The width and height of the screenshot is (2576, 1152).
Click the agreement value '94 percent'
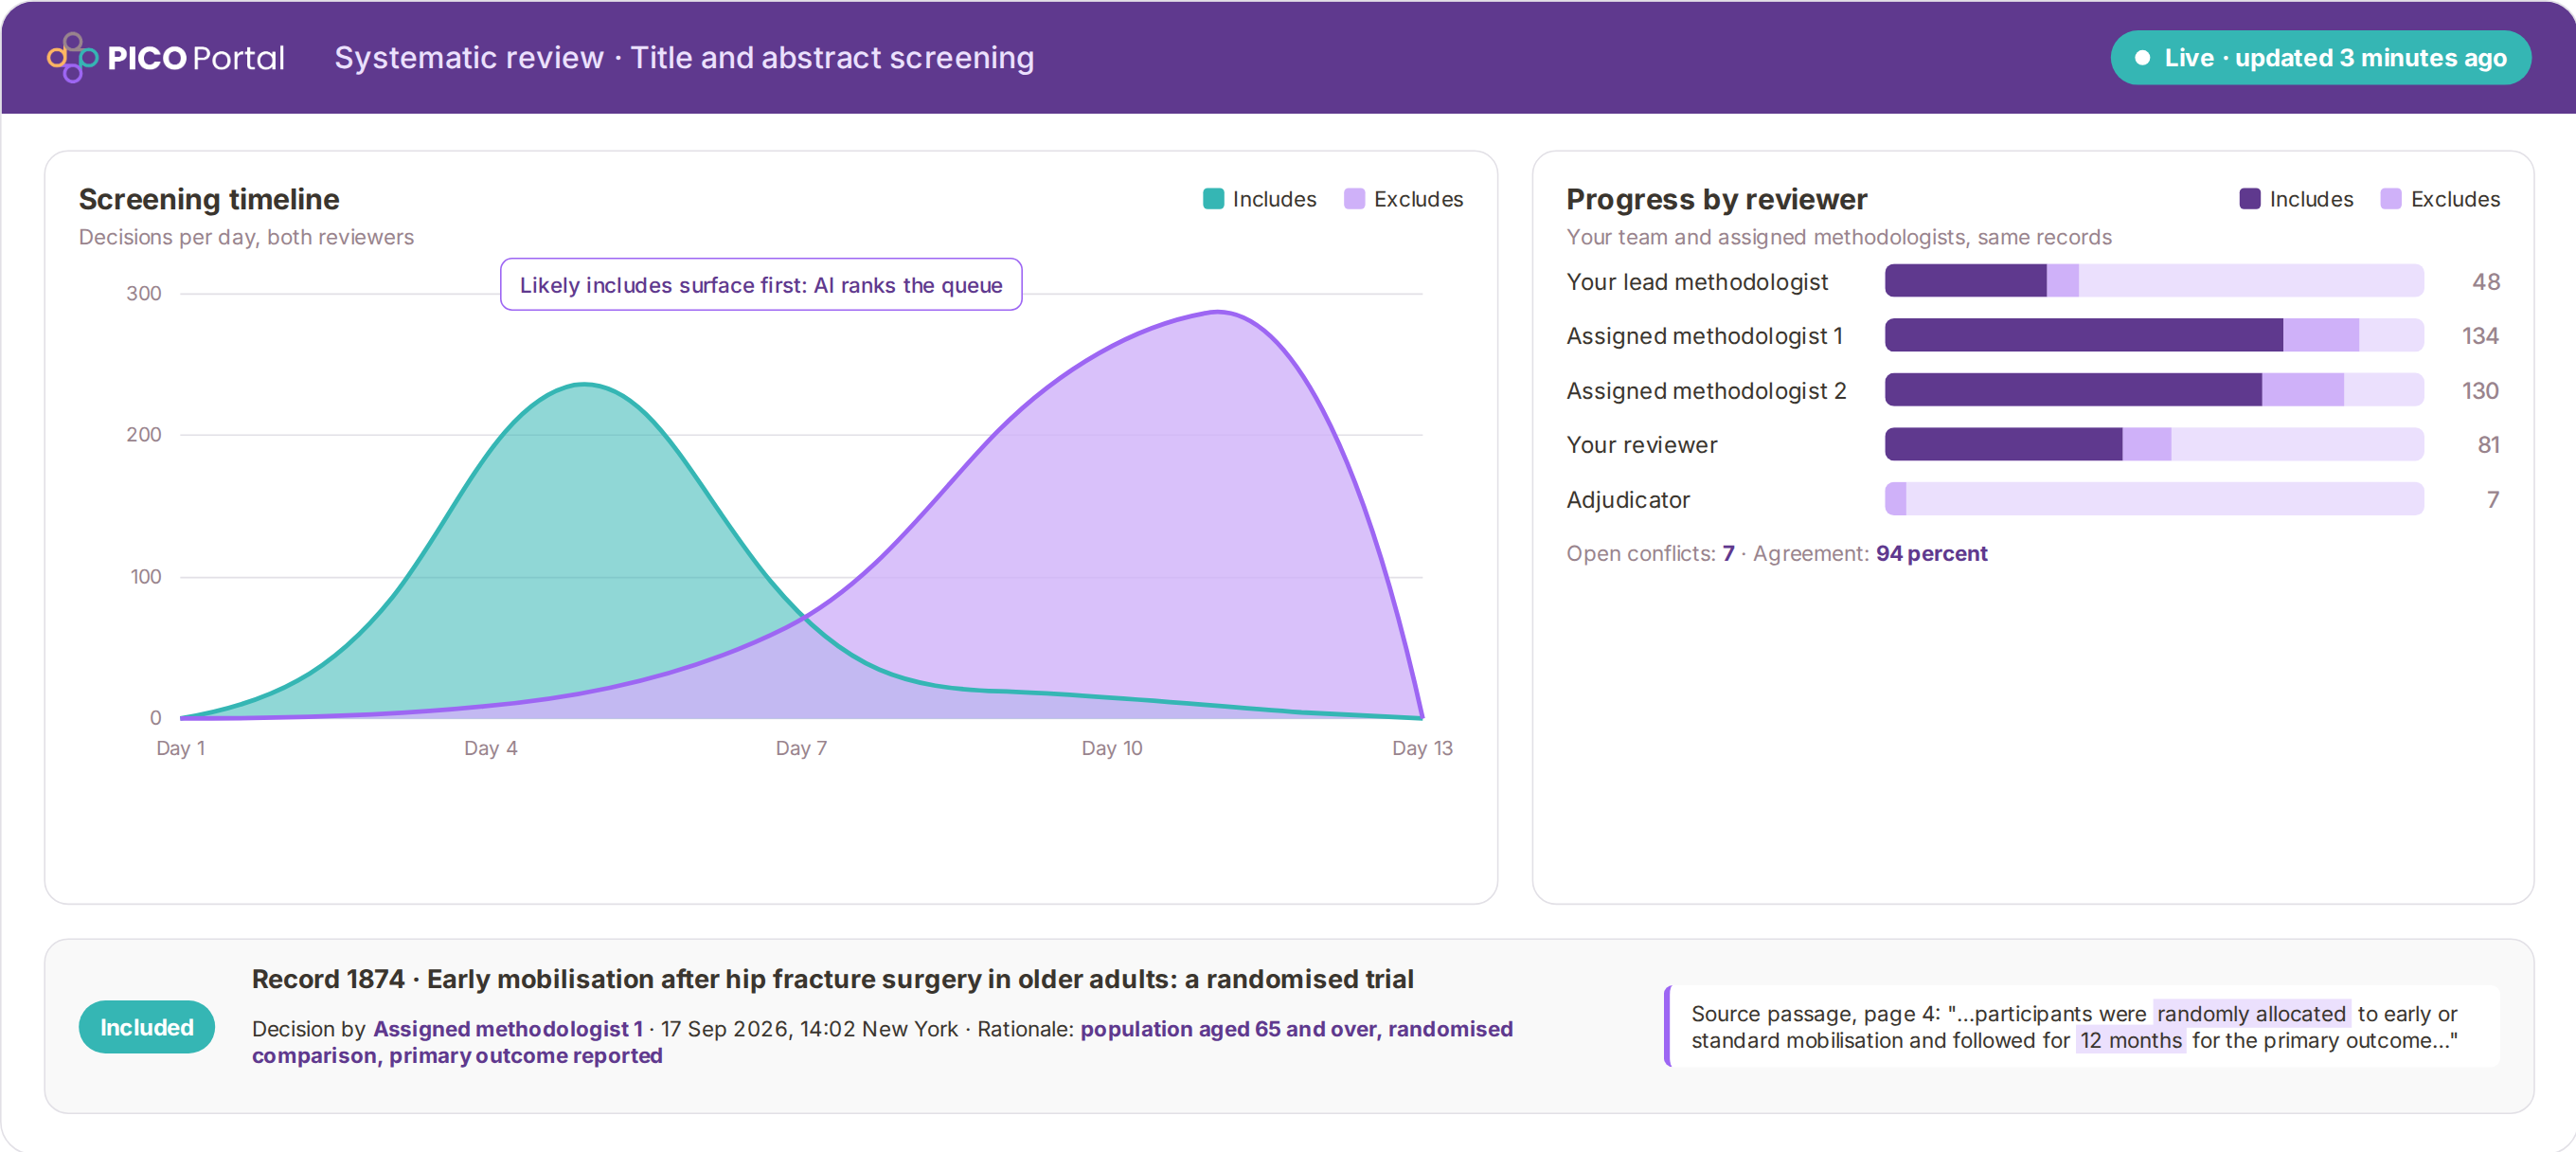click(1931, 554)
